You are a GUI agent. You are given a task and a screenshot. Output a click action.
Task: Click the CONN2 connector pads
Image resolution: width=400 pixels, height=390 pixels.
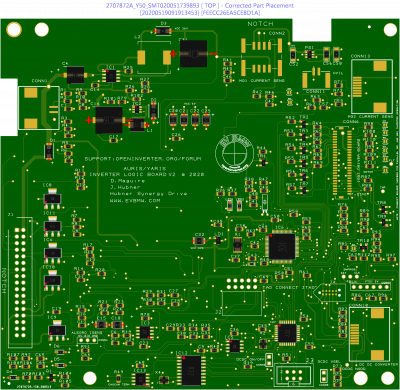(x=262, y=57)
